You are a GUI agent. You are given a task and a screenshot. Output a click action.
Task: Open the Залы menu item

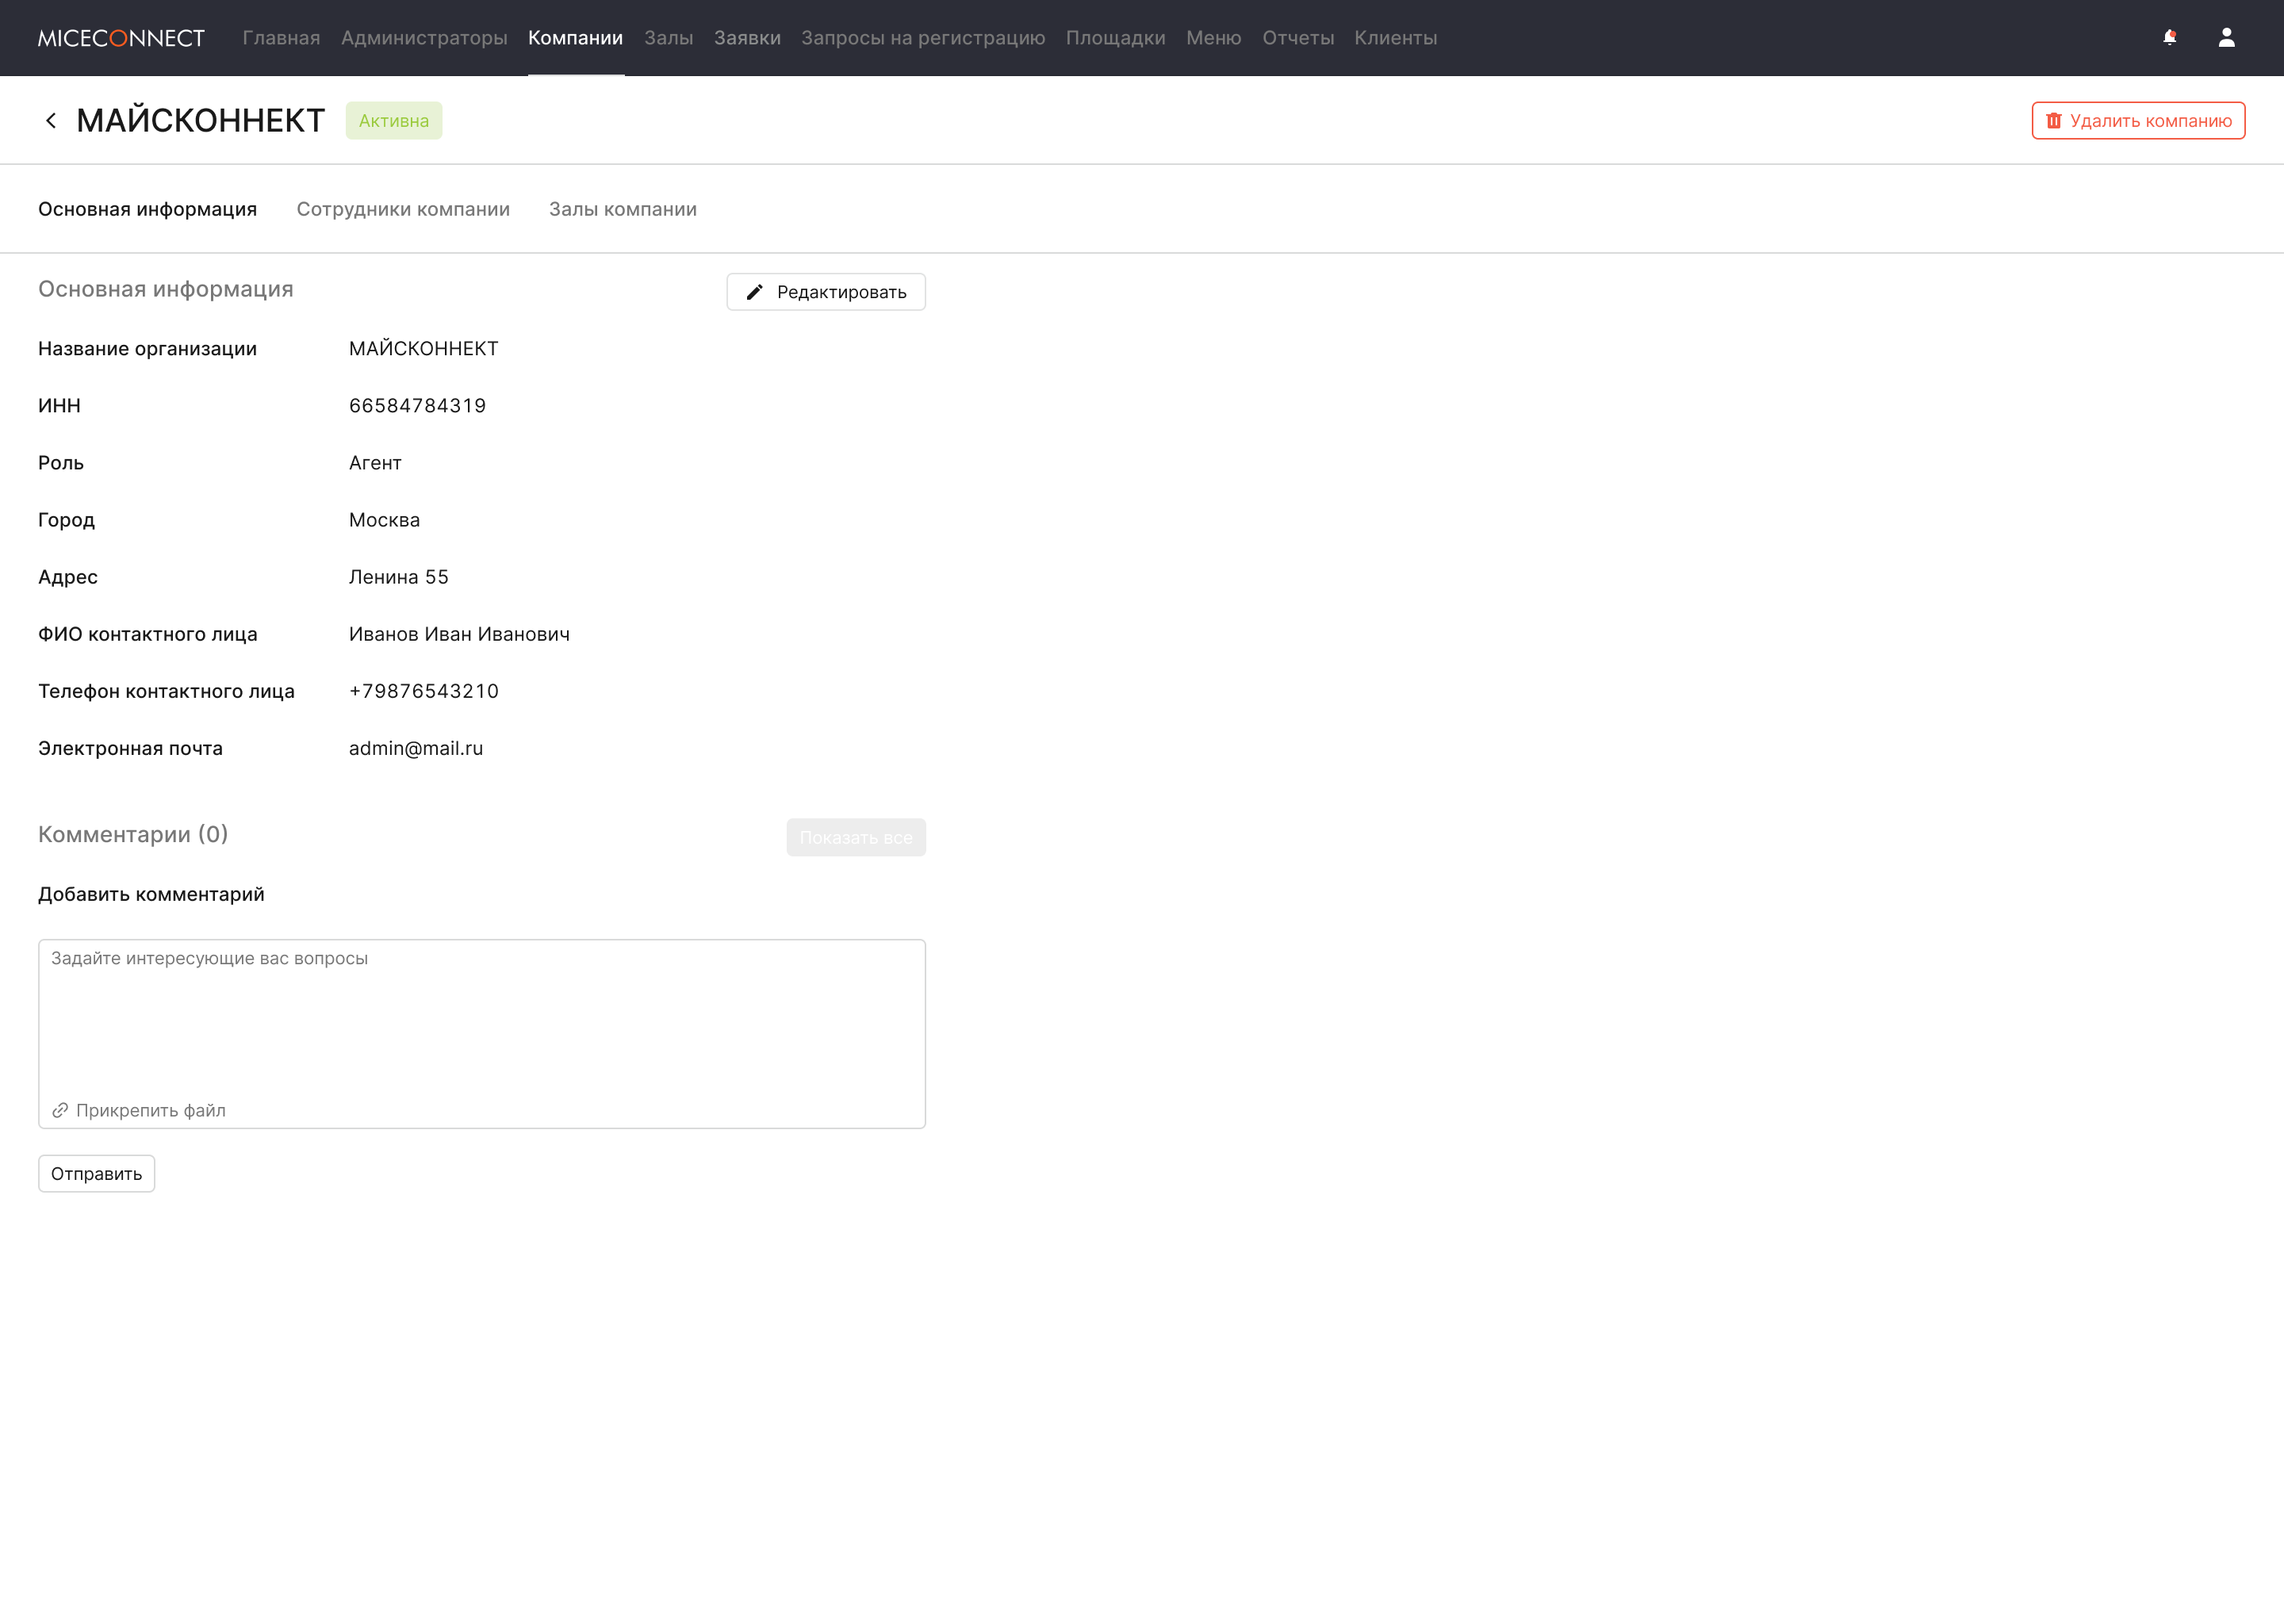[668, 38]
